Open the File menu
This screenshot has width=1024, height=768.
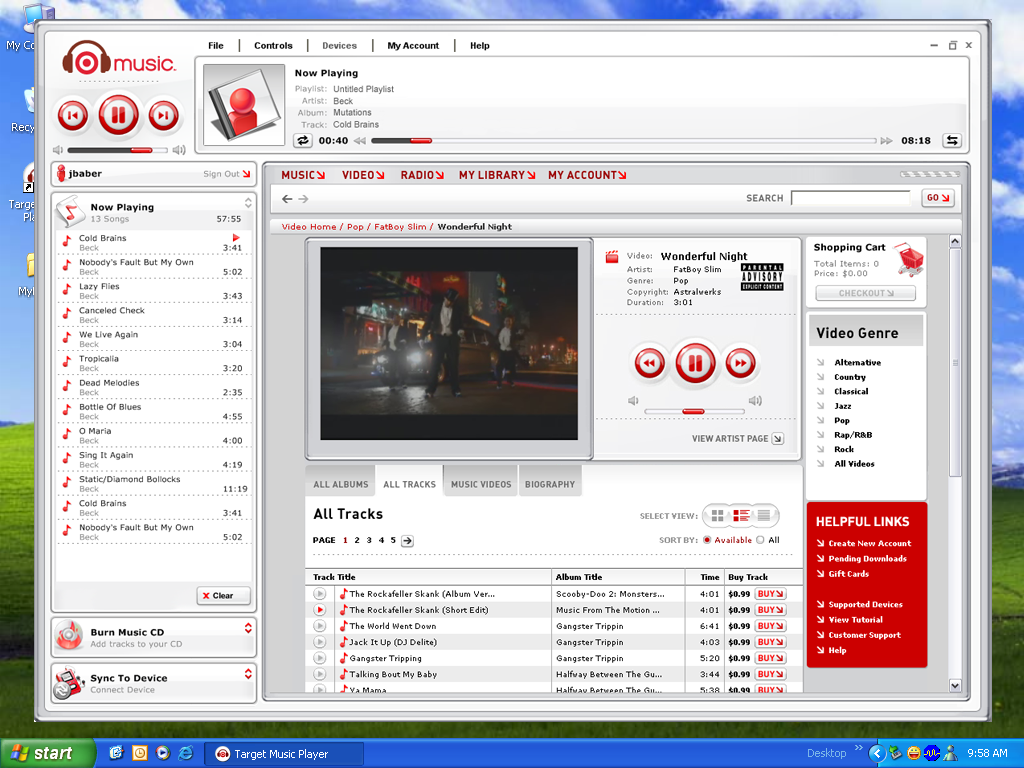216,46
